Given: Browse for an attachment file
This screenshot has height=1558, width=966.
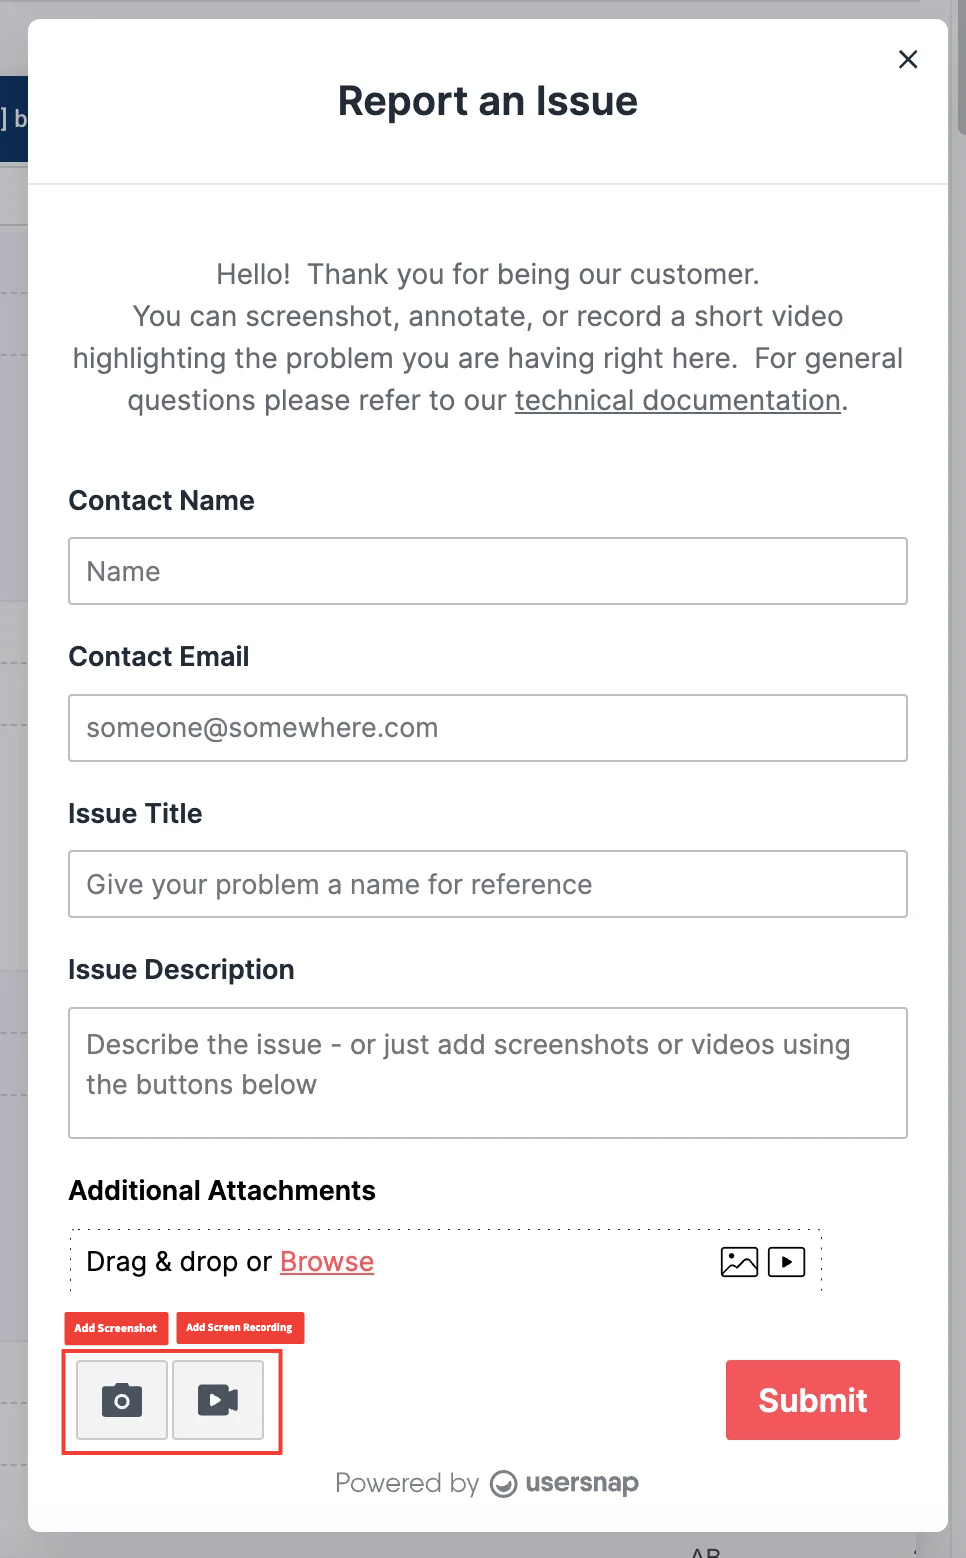Looking at the screenshot, I should click(x=326, y=1262).
